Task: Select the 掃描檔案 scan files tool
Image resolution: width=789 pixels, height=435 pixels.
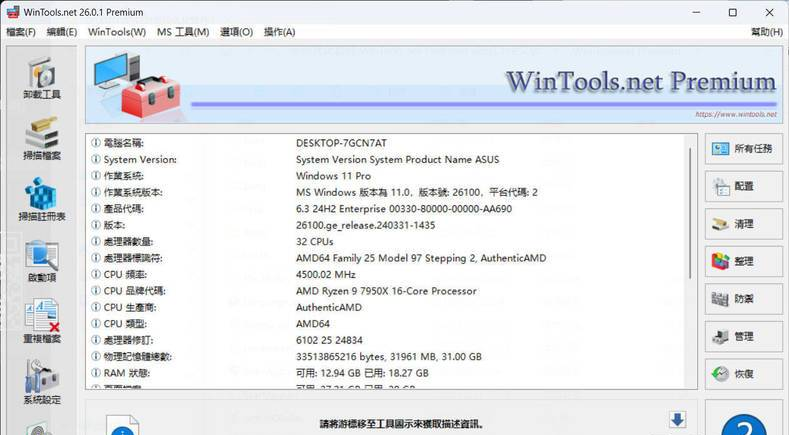Action: click(x=41, y=139)
